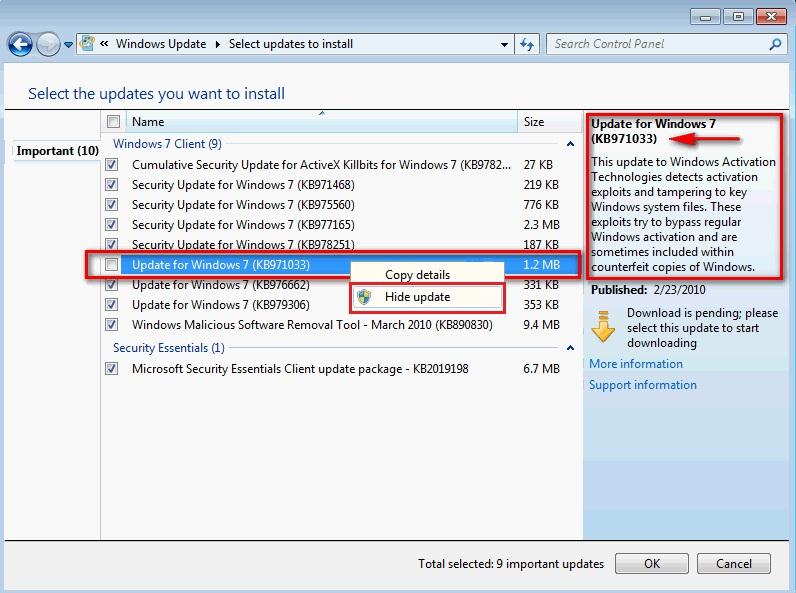Click the Windows Update address bar icon
Image resolution: width=796 pixels, height=593 pixels.
(87, 44)
